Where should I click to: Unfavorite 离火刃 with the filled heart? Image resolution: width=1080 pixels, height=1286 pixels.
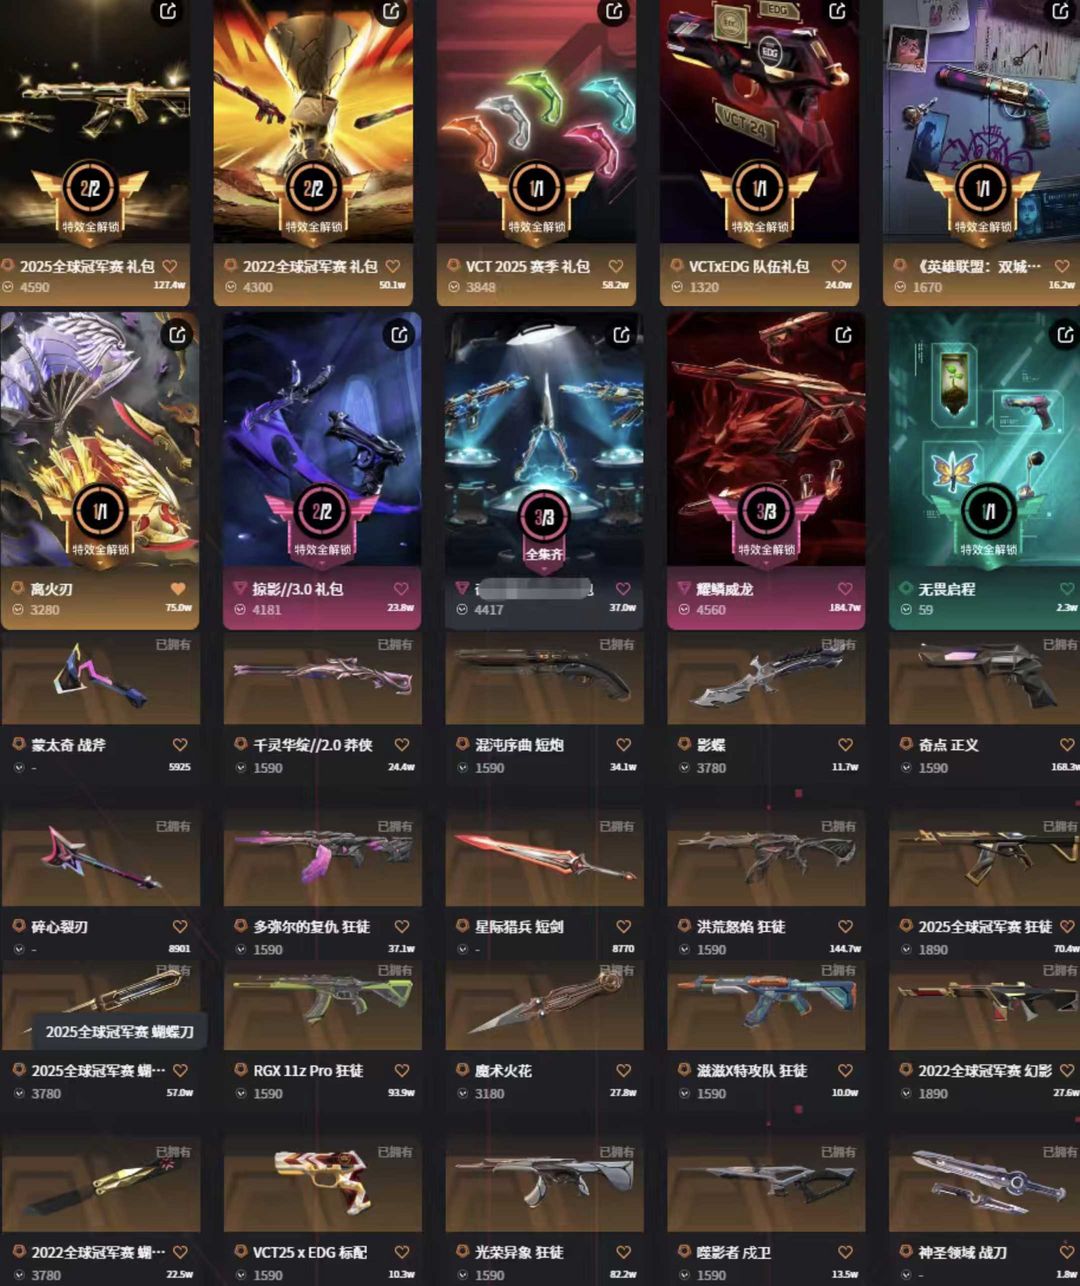click(x=178, y=589)
